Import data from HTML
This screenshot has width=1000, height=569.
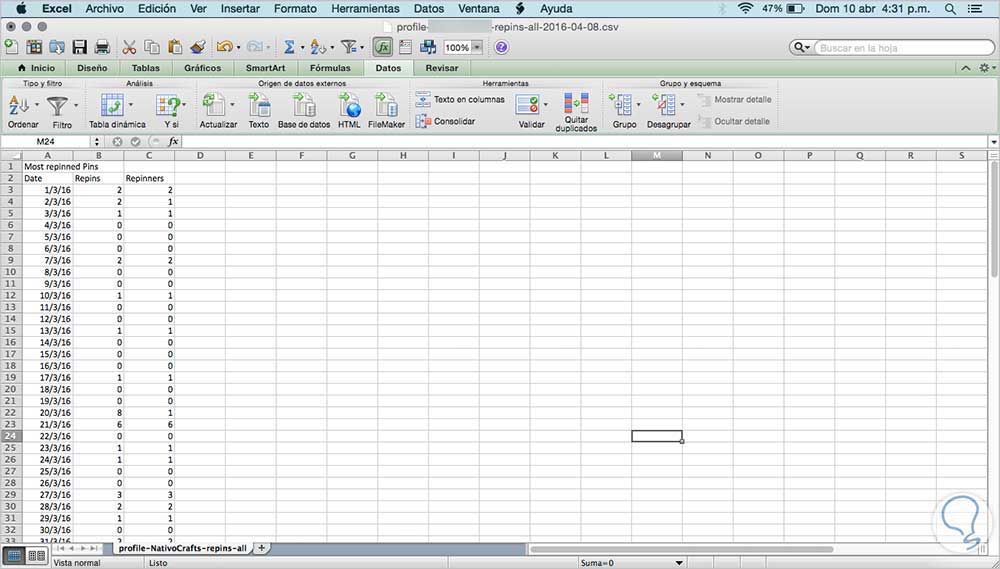click(x=349, y=105)
